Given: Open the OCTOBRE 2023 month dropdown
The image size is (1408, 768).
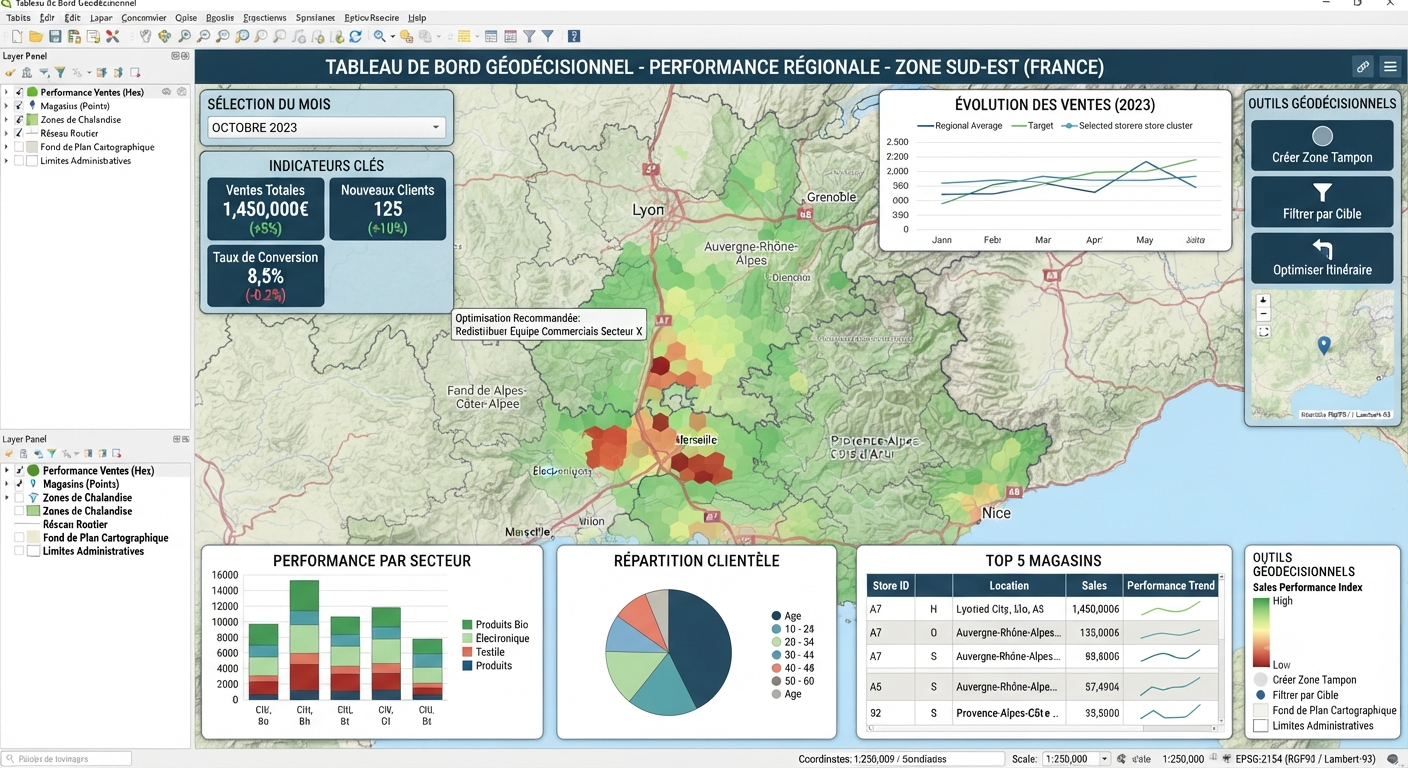Looking at the screenshot, I should coord(327,127).
